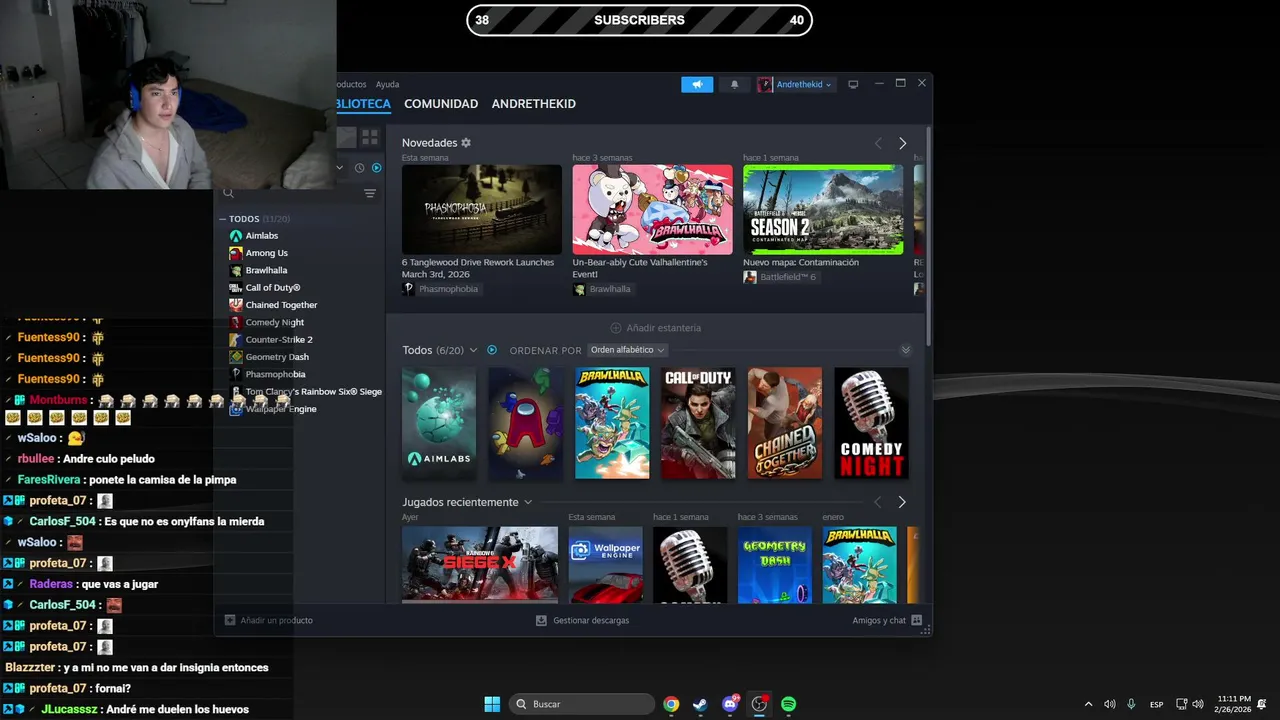
Task: Toggle recent activity clock filter
Action: [x=359, y=168]
